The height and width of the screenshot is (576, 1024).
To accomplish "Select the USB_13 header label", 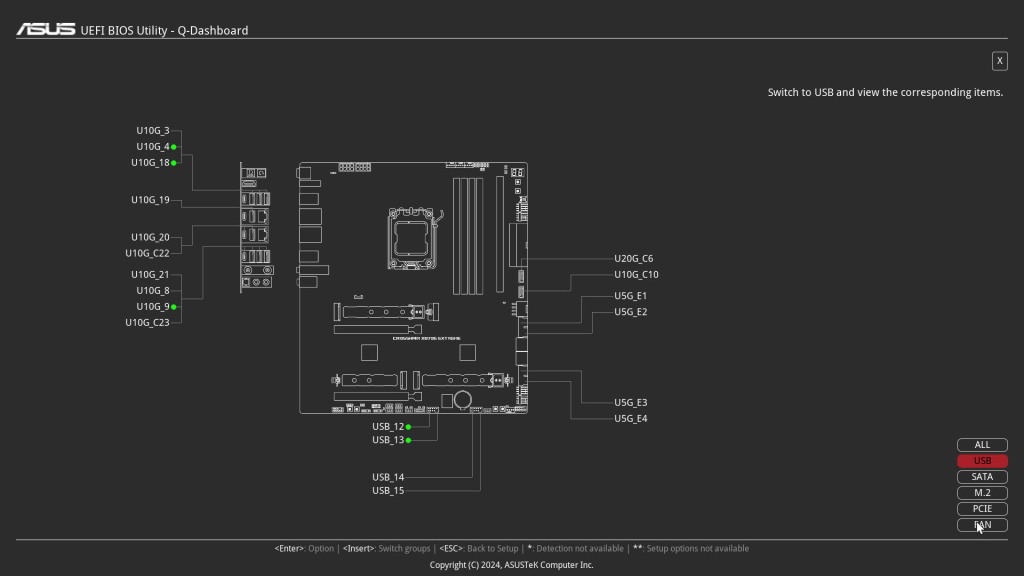I will coord(388,440).
